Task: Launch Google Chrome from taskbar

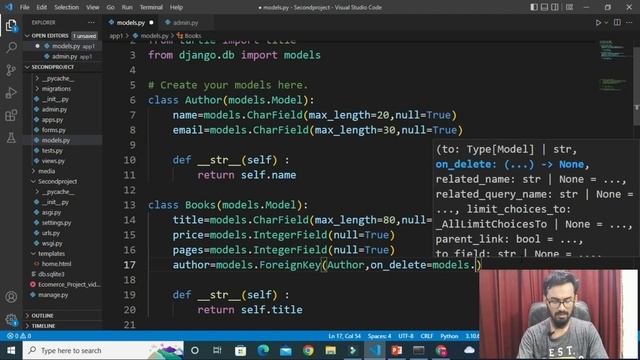Action: [308, 351]
